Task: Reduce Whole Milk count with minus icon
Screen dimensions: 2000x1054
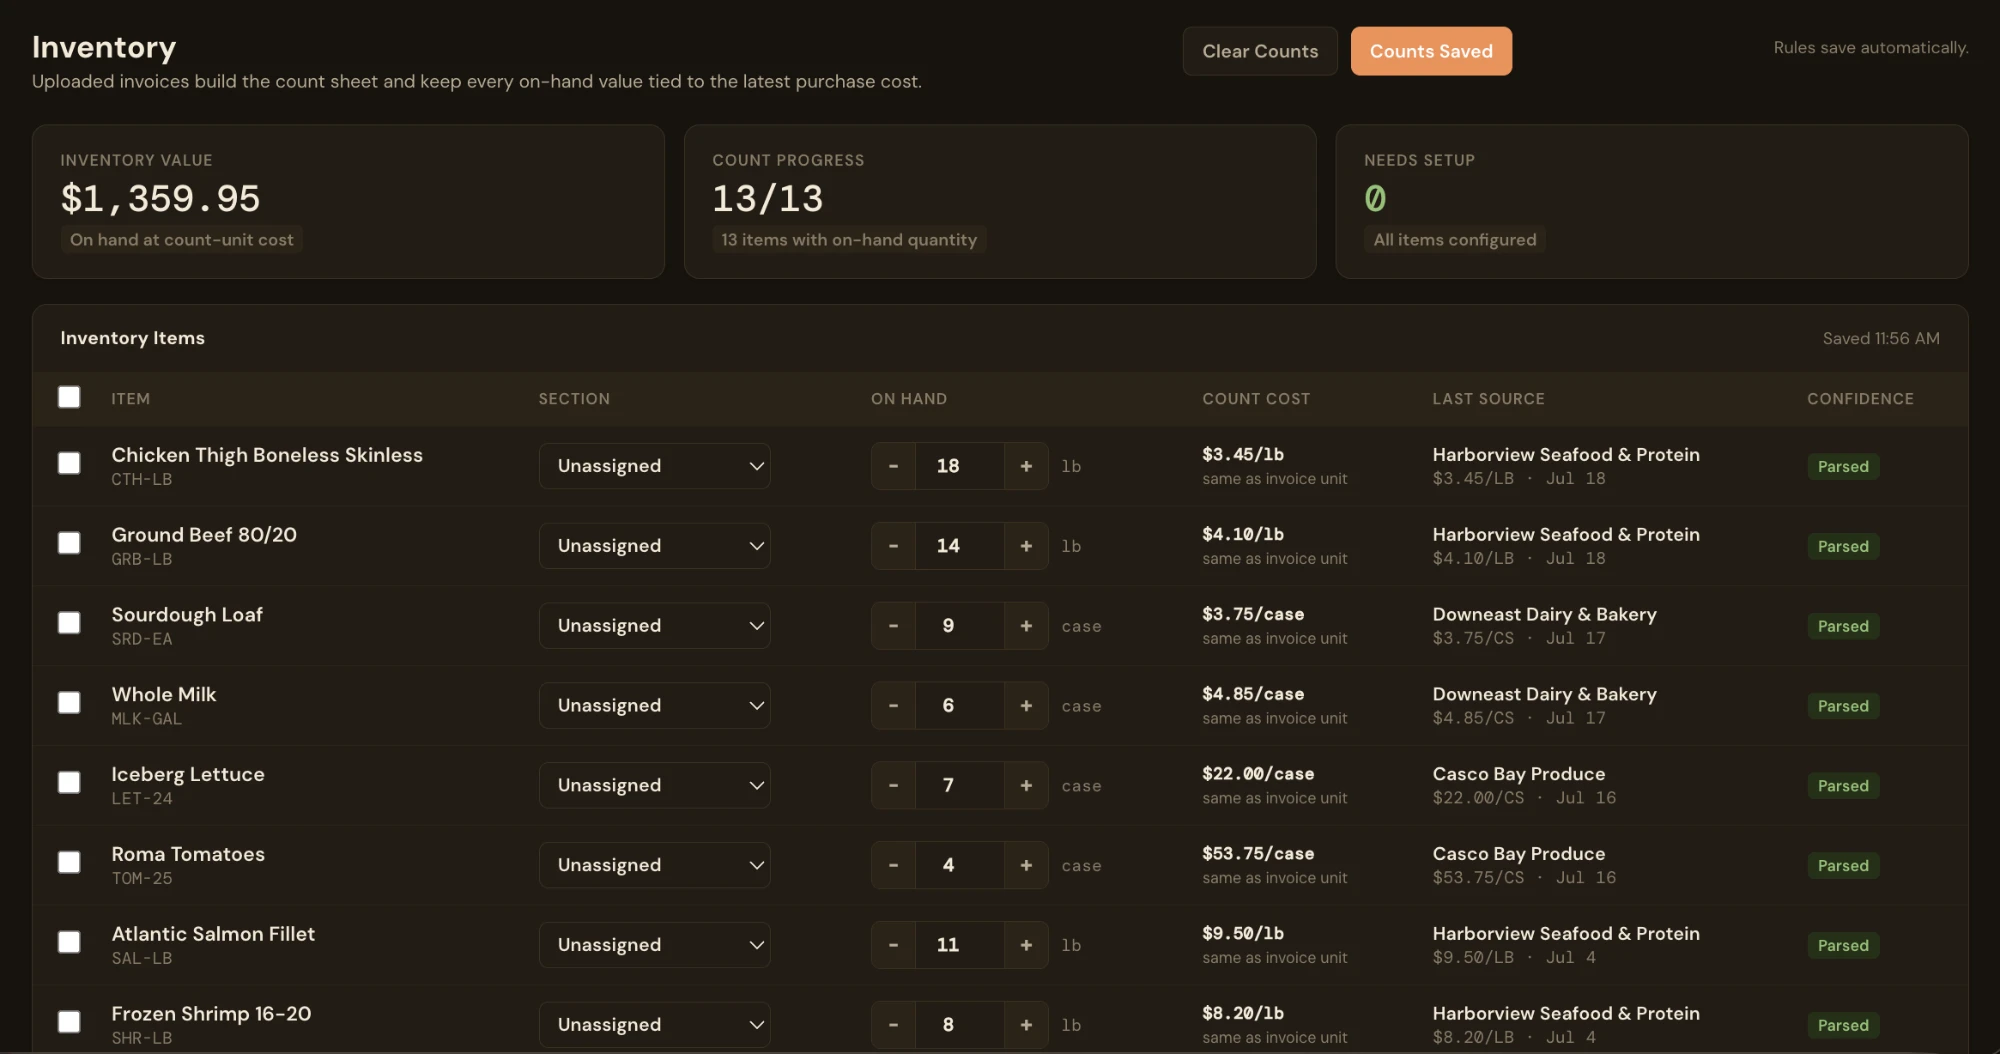Action: pos(893,706)
